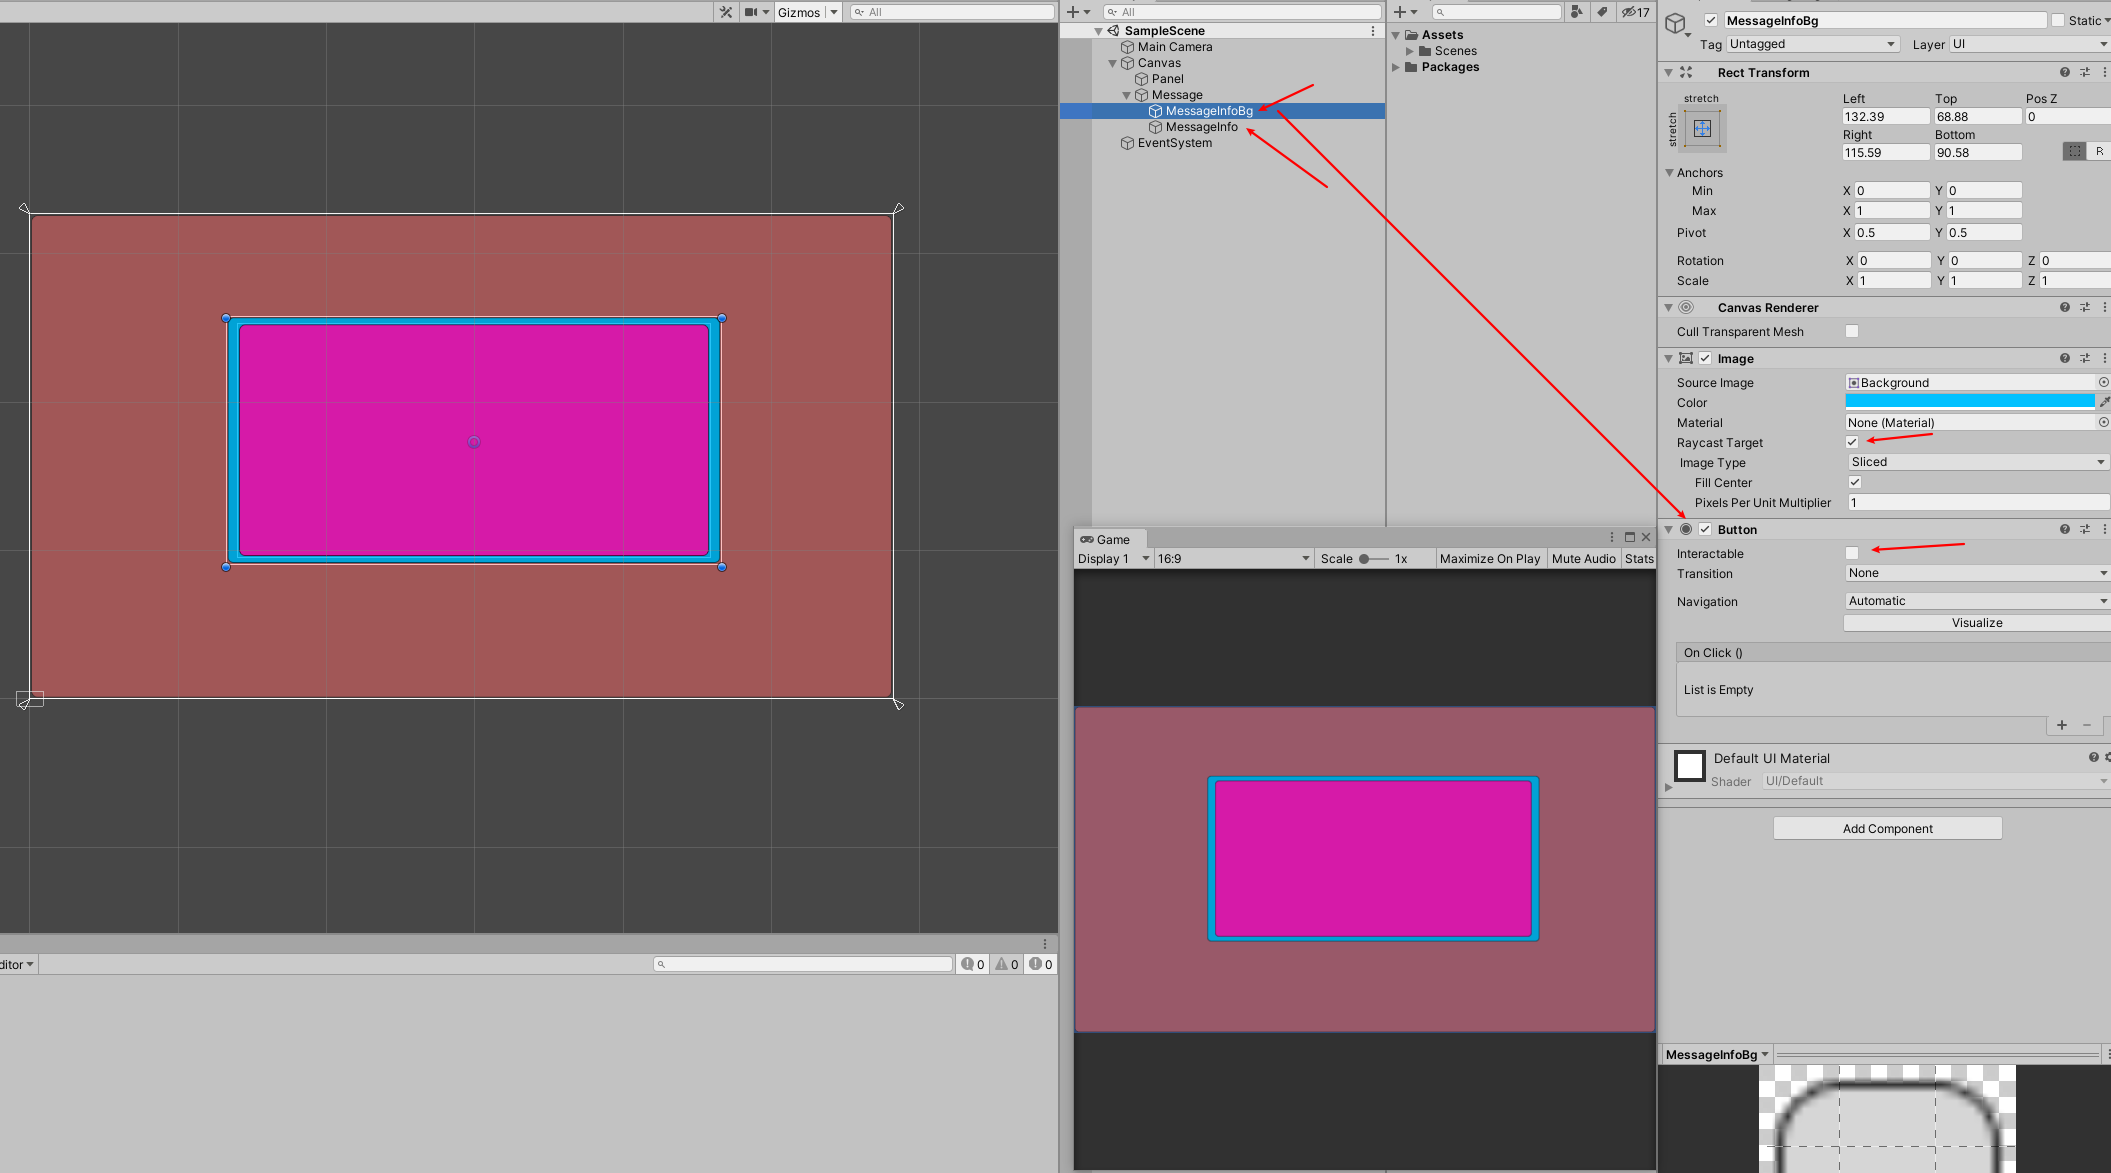2111x1173 pixels.
Task: Click the Visualize navigation button
Action: [1976, 623]
